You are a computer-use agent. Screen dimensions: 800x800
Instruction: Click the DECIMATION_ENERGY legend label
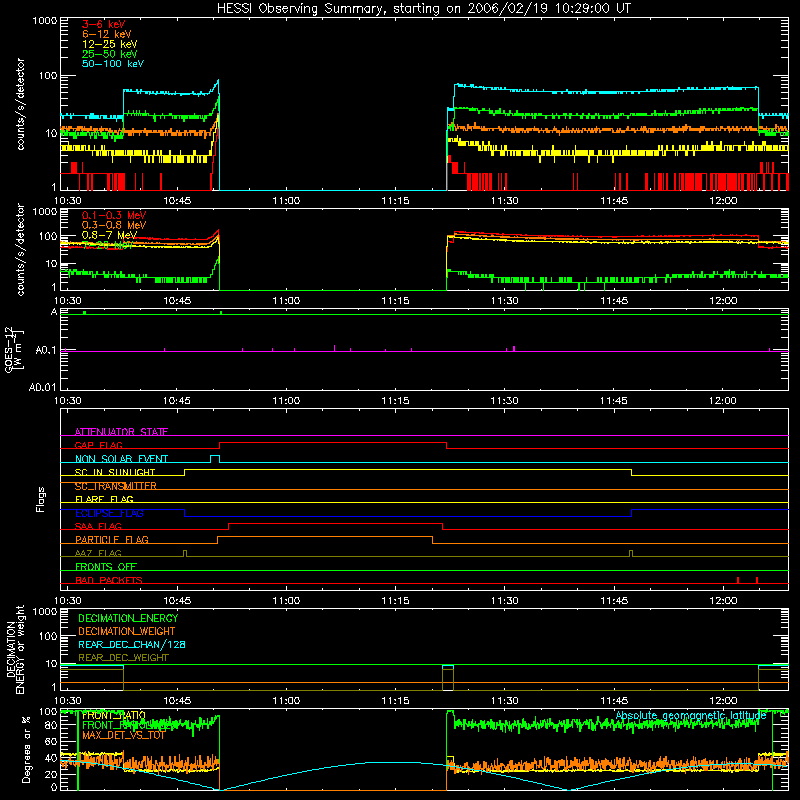pyautogui.click(x=128, y=618)
